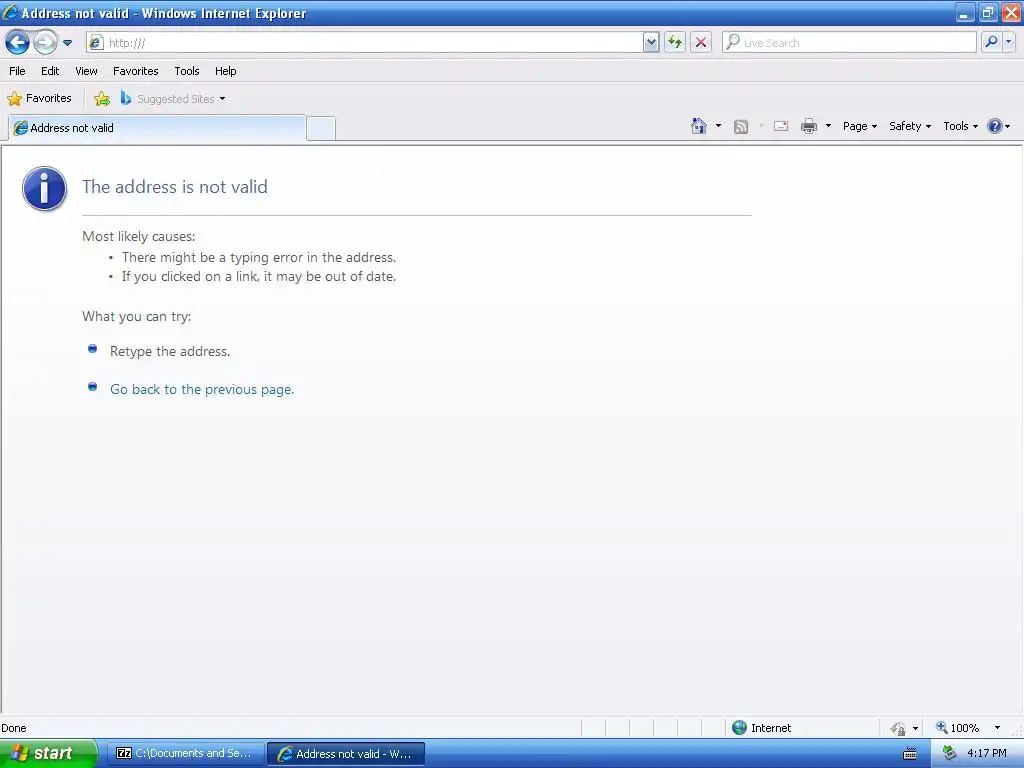Open the search provider options dropdown
This screenshot has height=768, width=1024.
tap(1009, 42)
